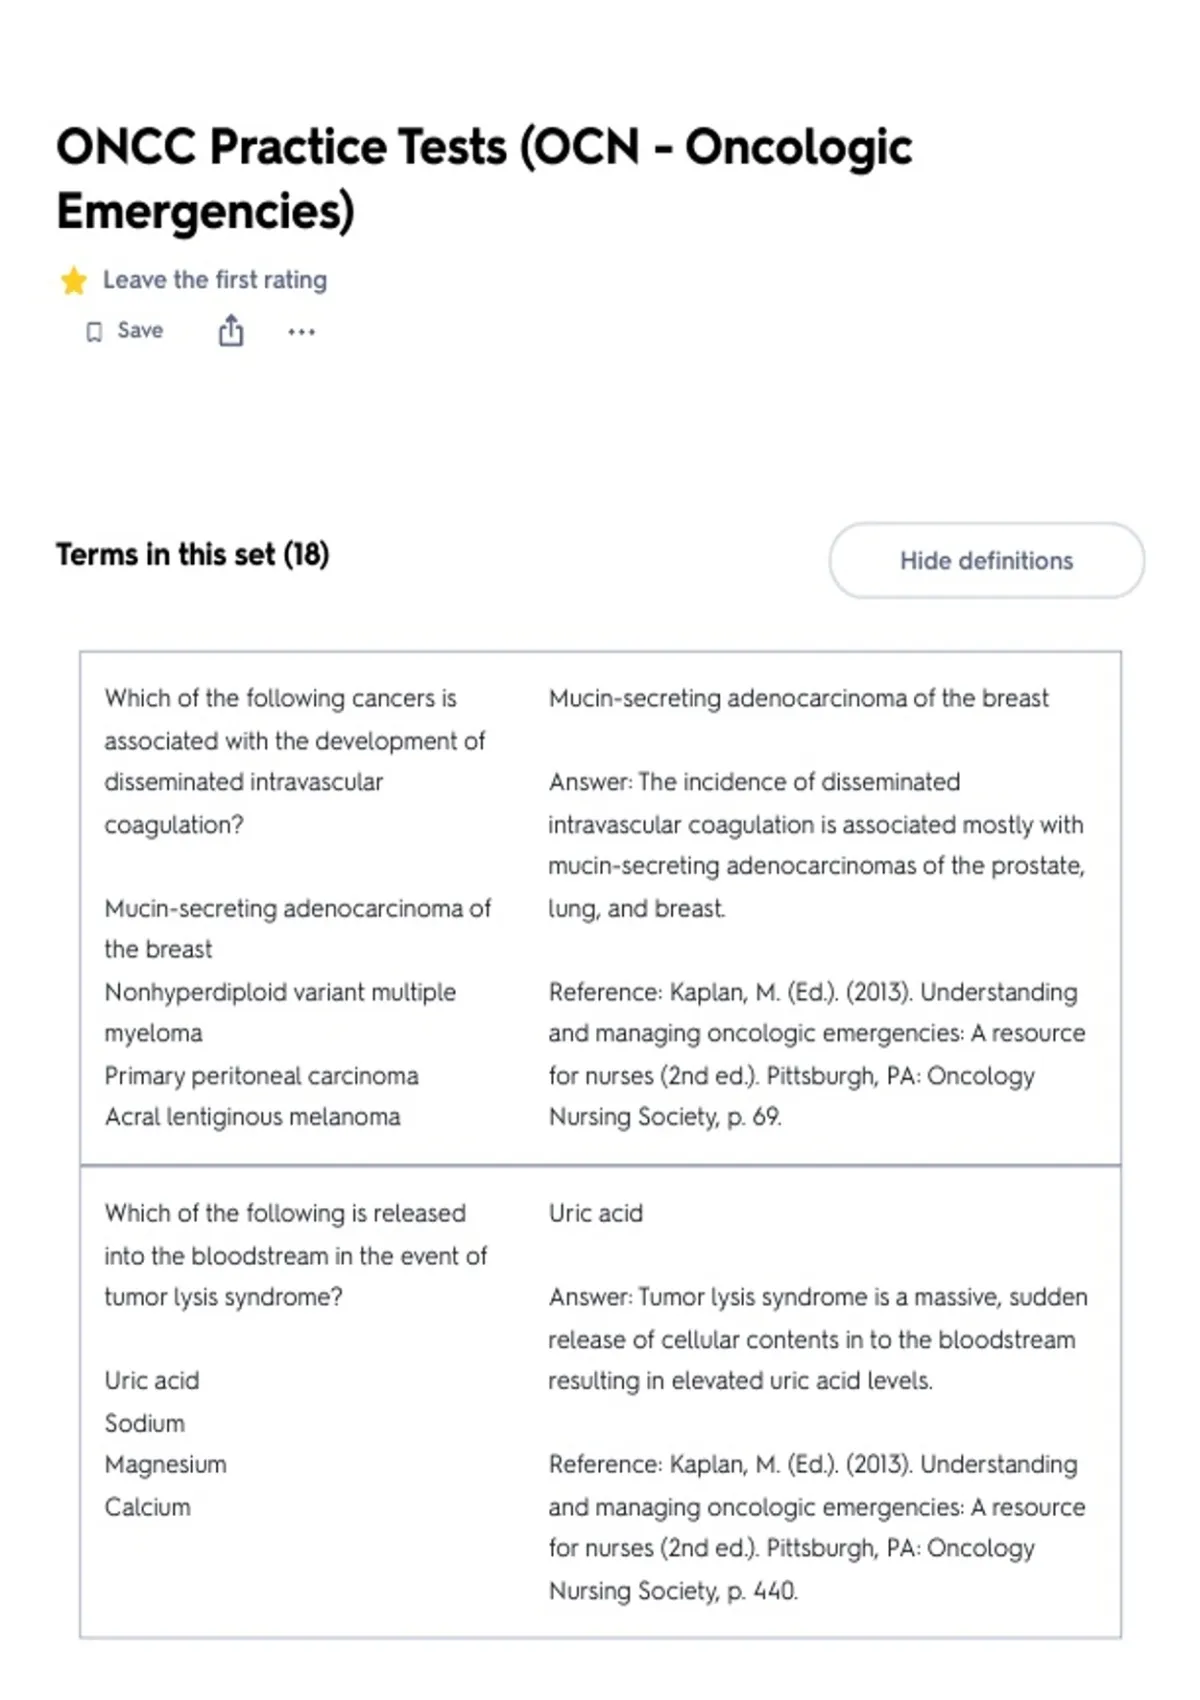Click the Uric acid definition answer

click(x=595, y=1213)
